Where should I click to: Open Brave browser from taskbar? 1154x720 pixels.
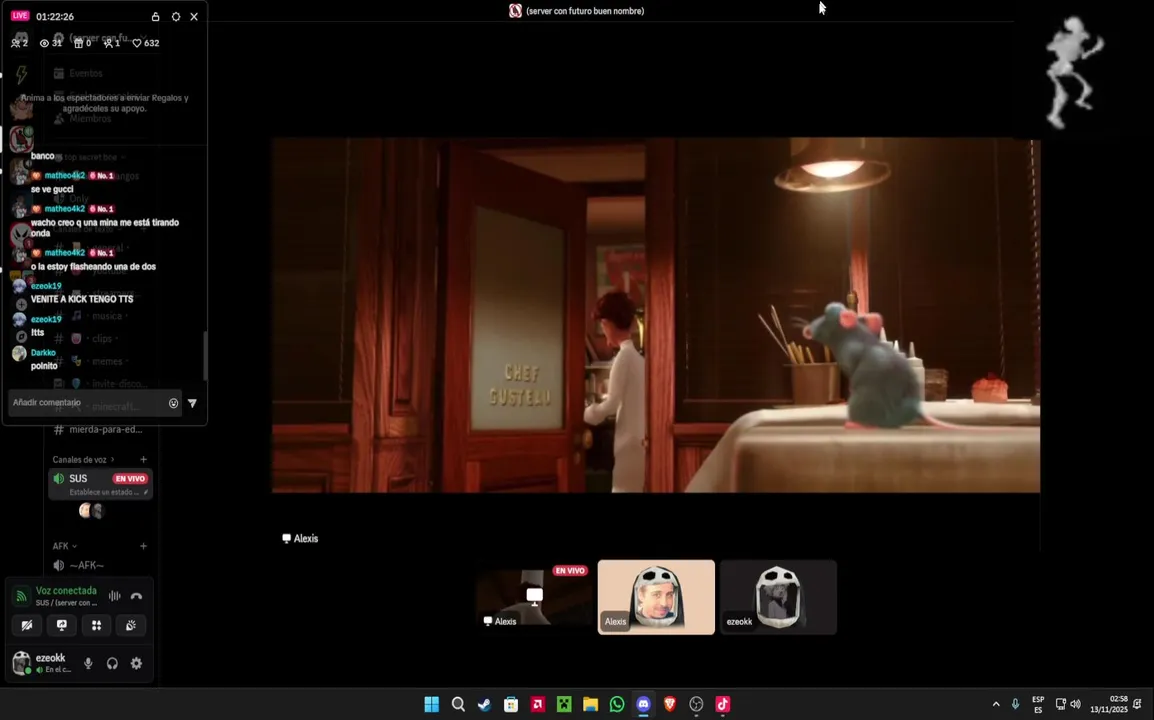(670, 705)
